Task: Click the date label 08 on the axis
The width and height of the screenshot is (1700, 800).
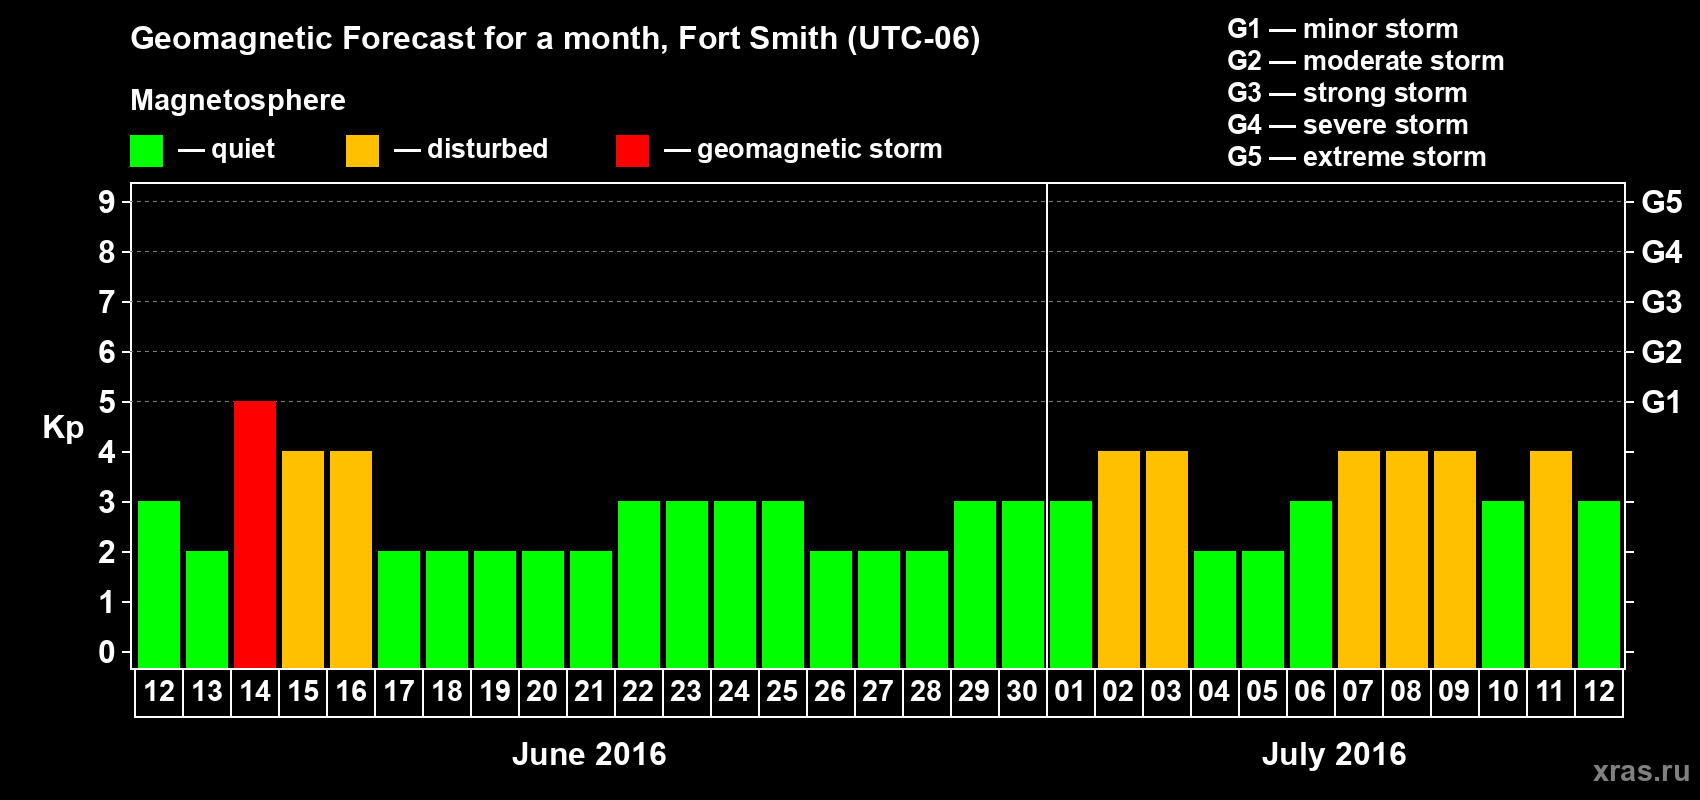Action: coord(1406,692)
